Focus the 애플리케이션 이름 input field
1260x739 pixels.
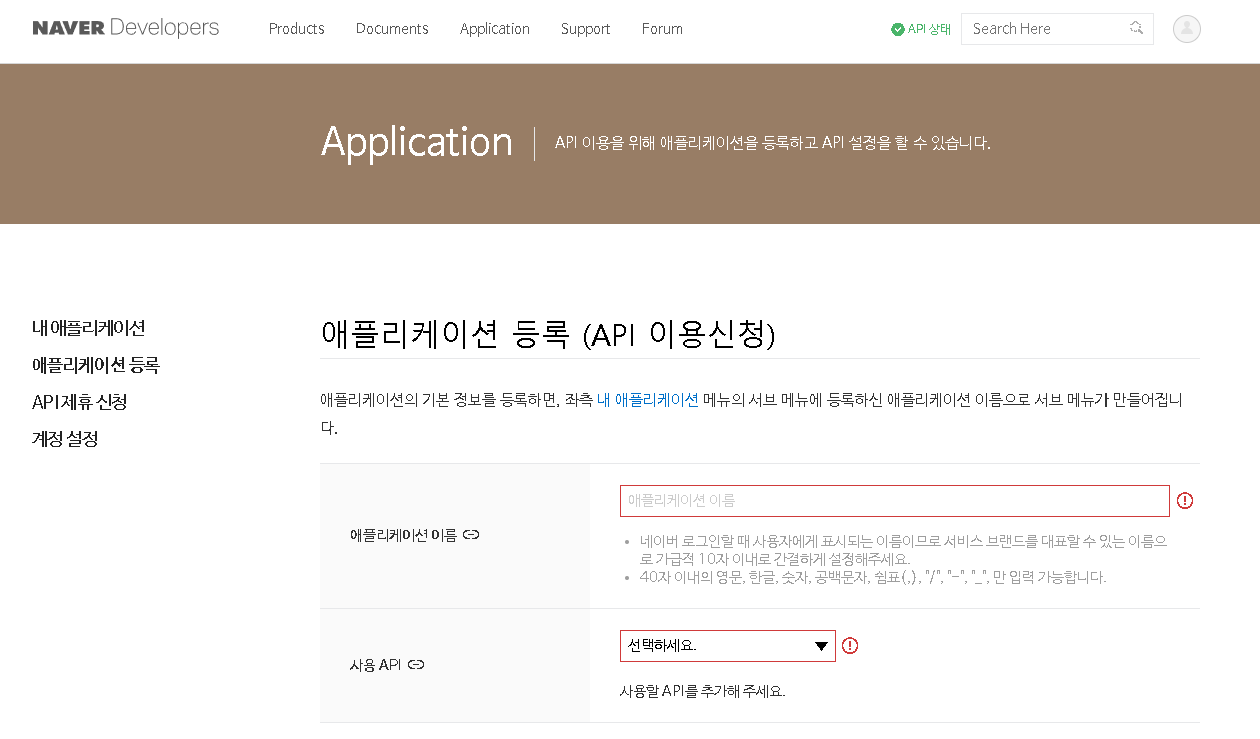point(895,501)
